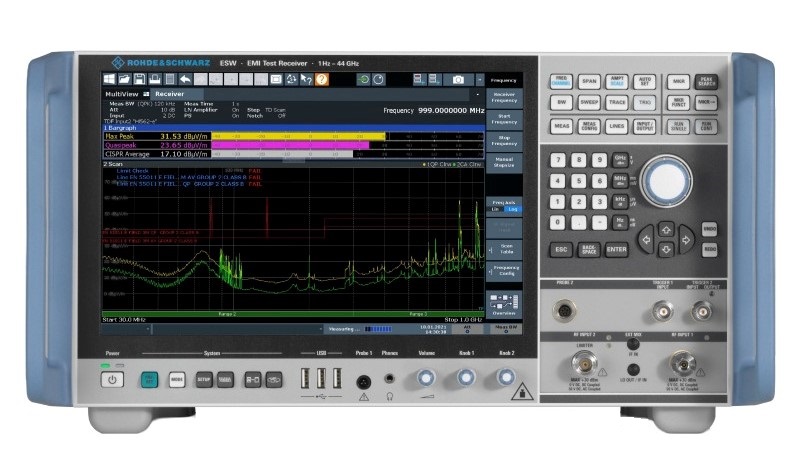Image resolution: width=799 pixels, height=474 pixels.
Task: Open the Frequency Config softkey dialog
Action: (x=503, y=271)
